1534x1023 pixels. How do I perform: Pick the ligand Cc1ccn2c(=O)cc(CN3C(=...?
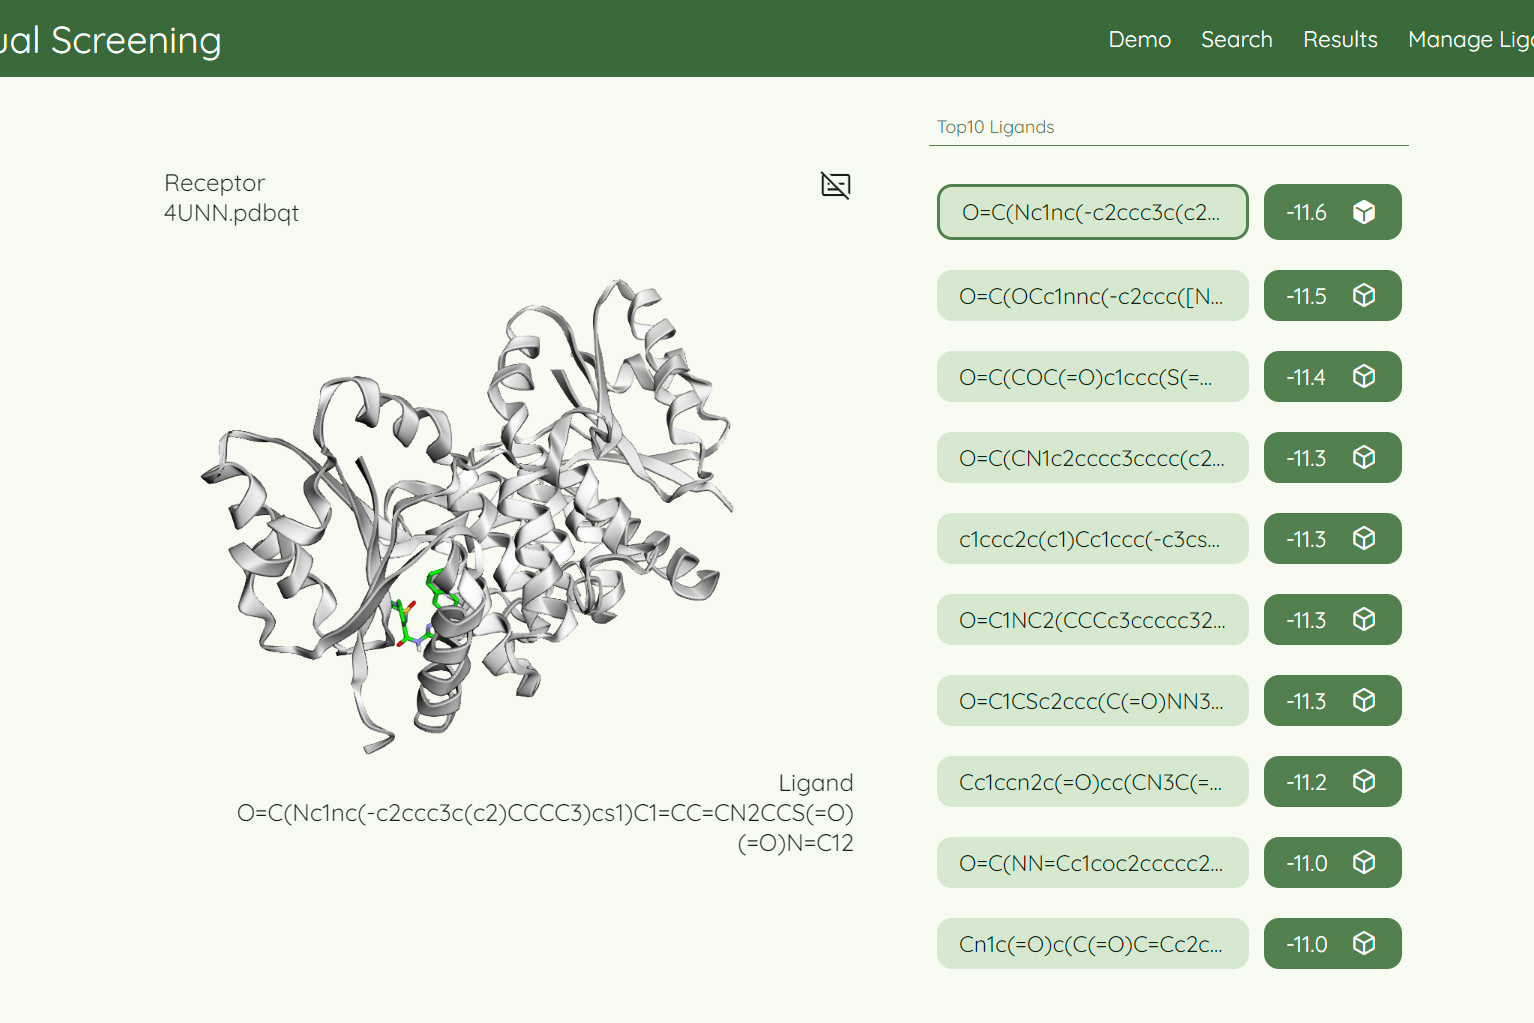[x=1092, y=782]
